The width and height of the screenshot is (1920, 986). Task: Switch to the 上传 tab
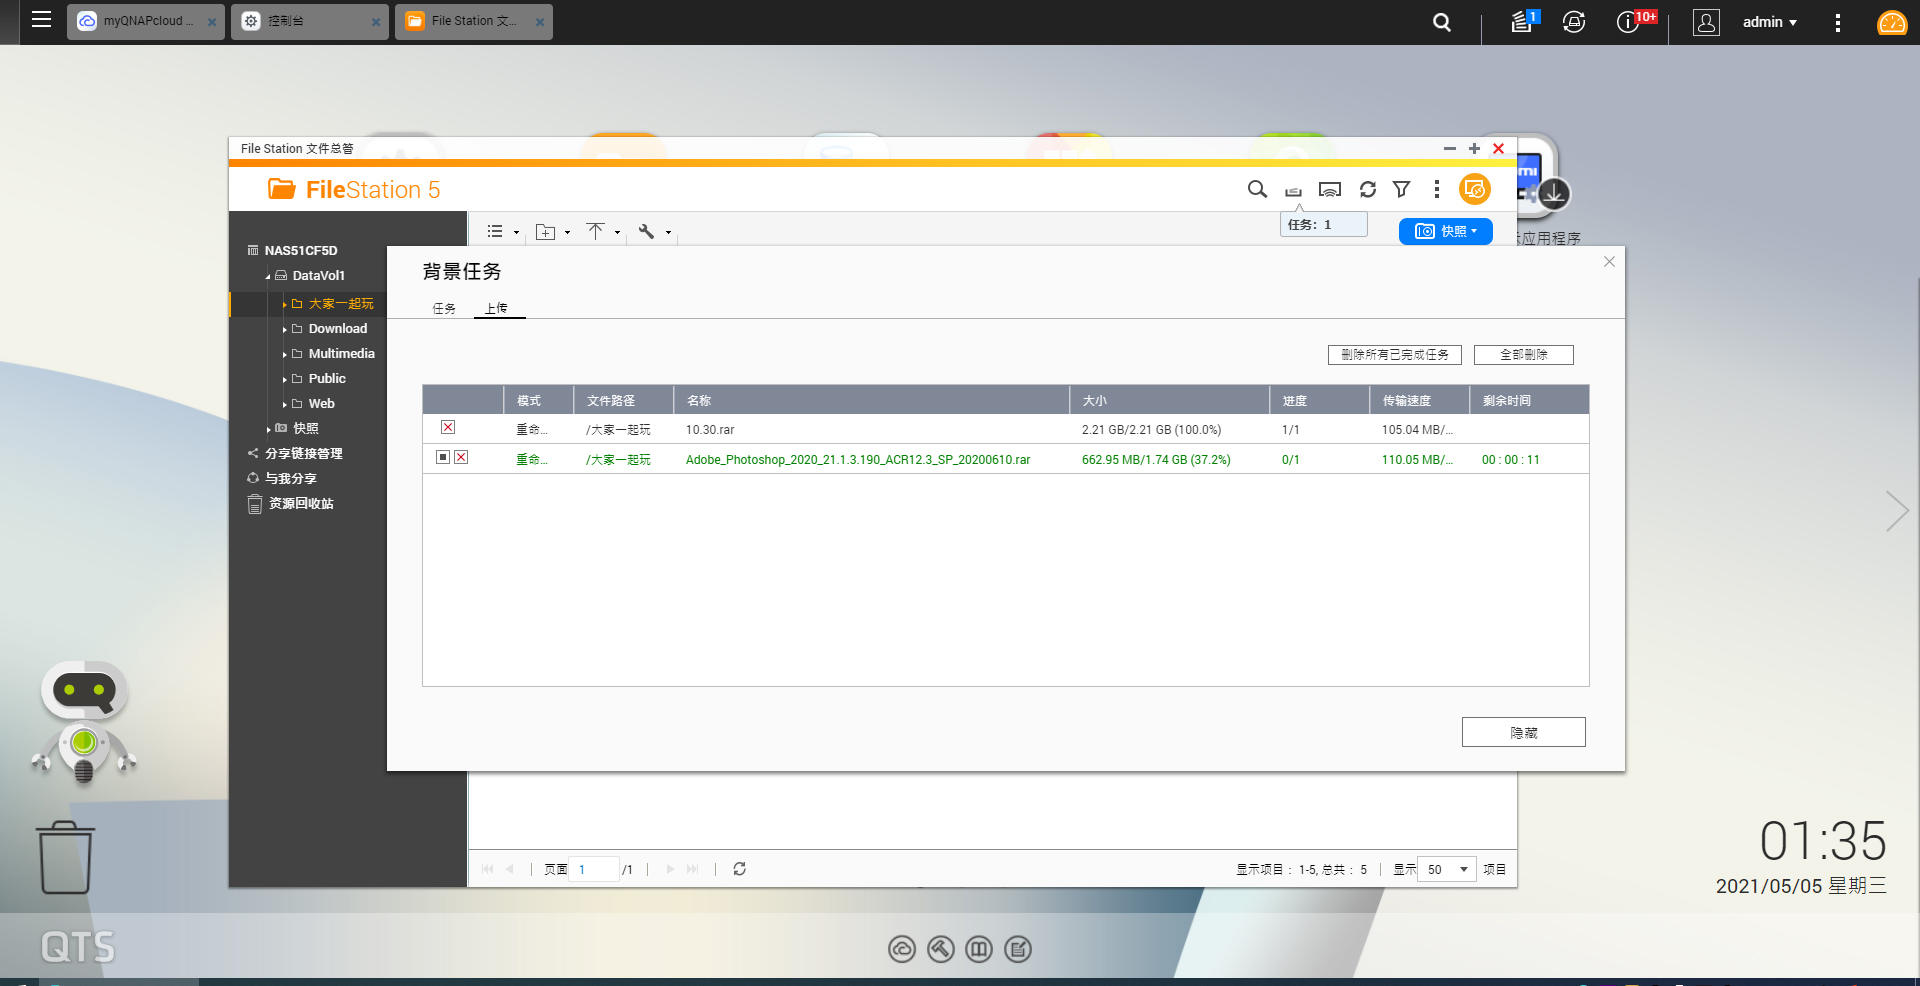click(x=496, y=308)
